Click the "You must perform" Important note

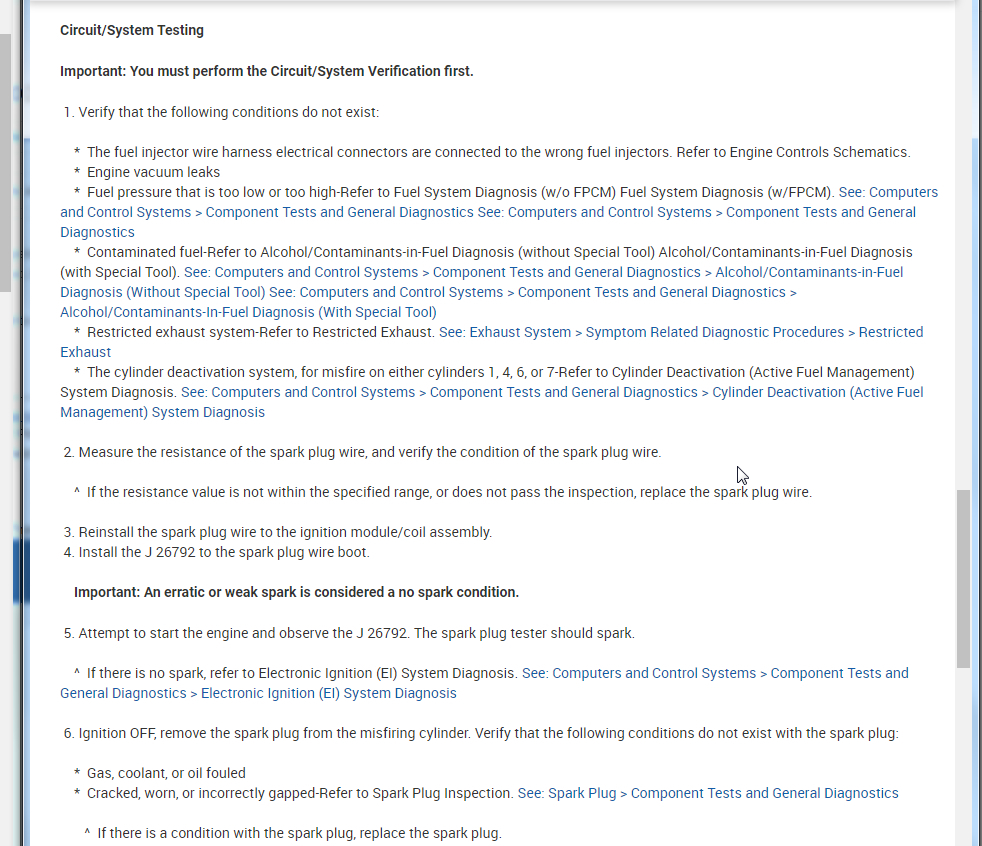[x=266, y=71]
